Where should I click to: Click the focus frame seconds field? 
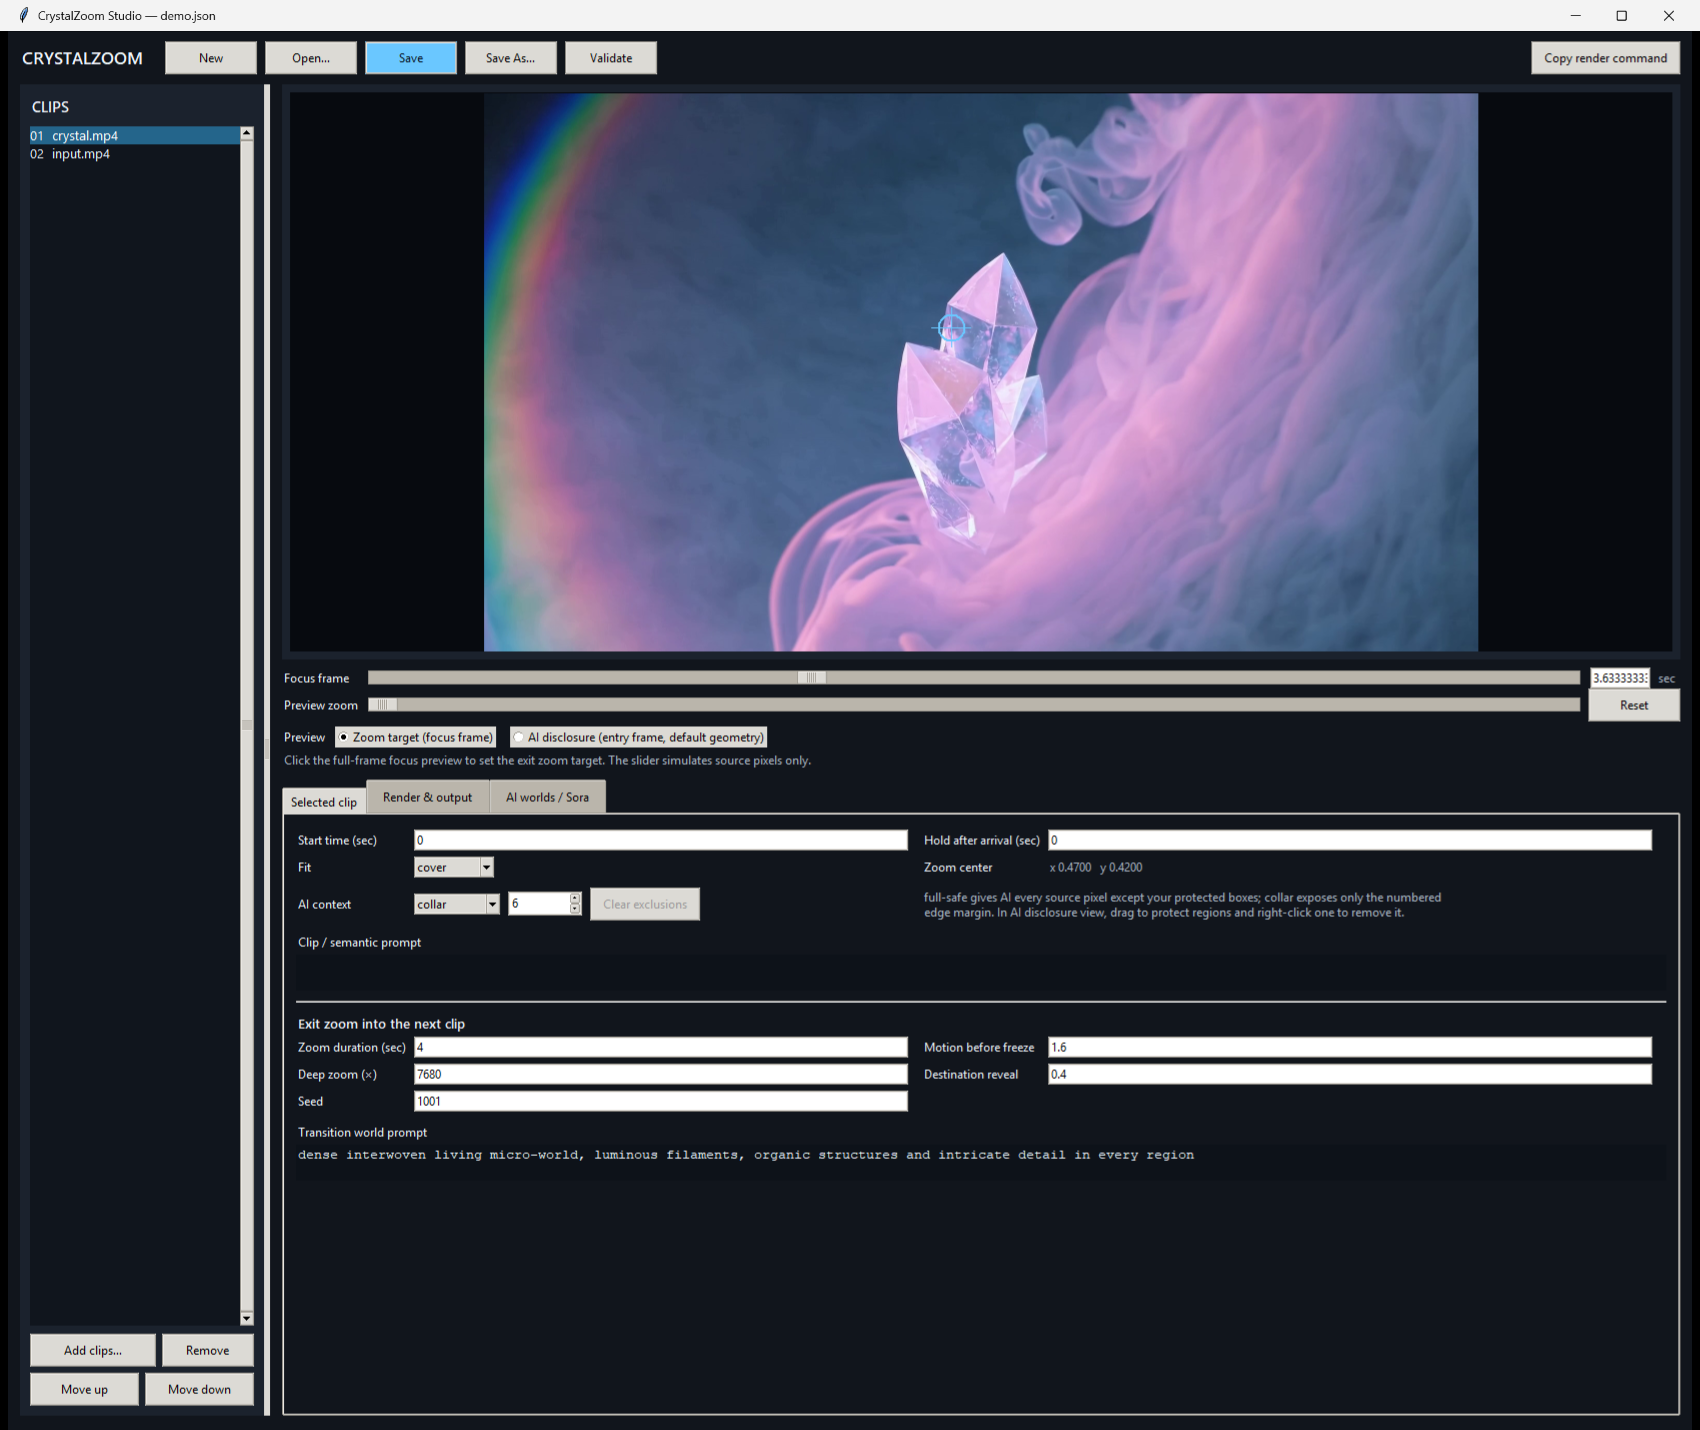(x=1620, y=678)
